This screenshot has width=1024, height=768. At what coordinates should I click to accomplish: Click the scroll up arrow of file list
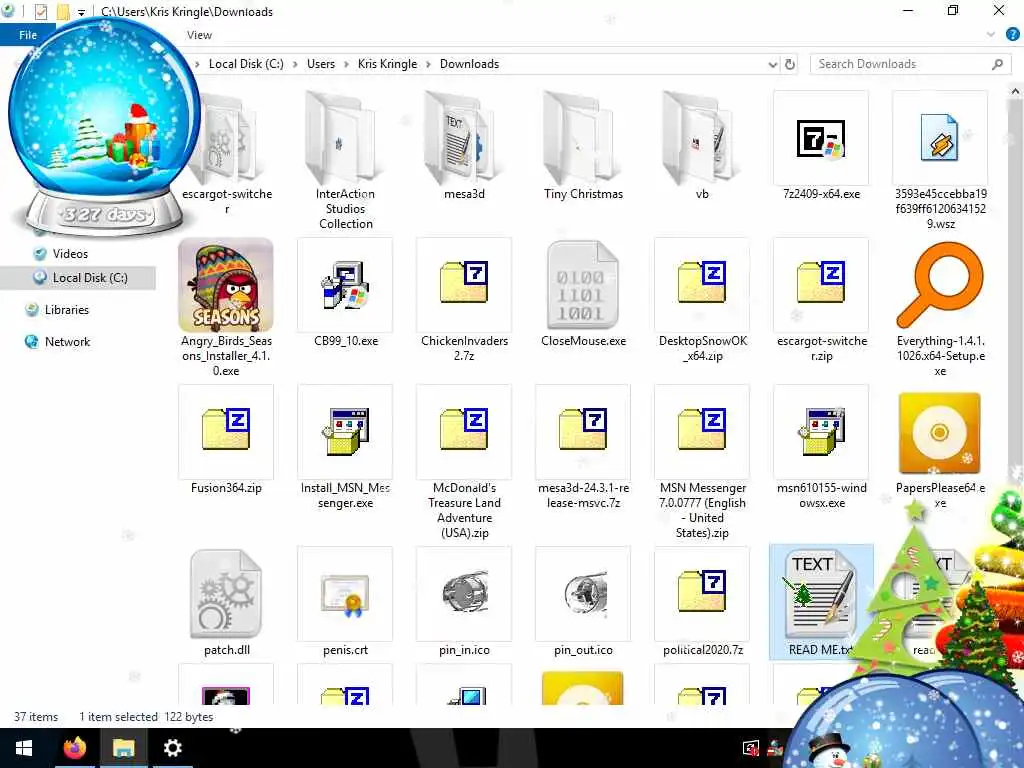pos(1016,93)
